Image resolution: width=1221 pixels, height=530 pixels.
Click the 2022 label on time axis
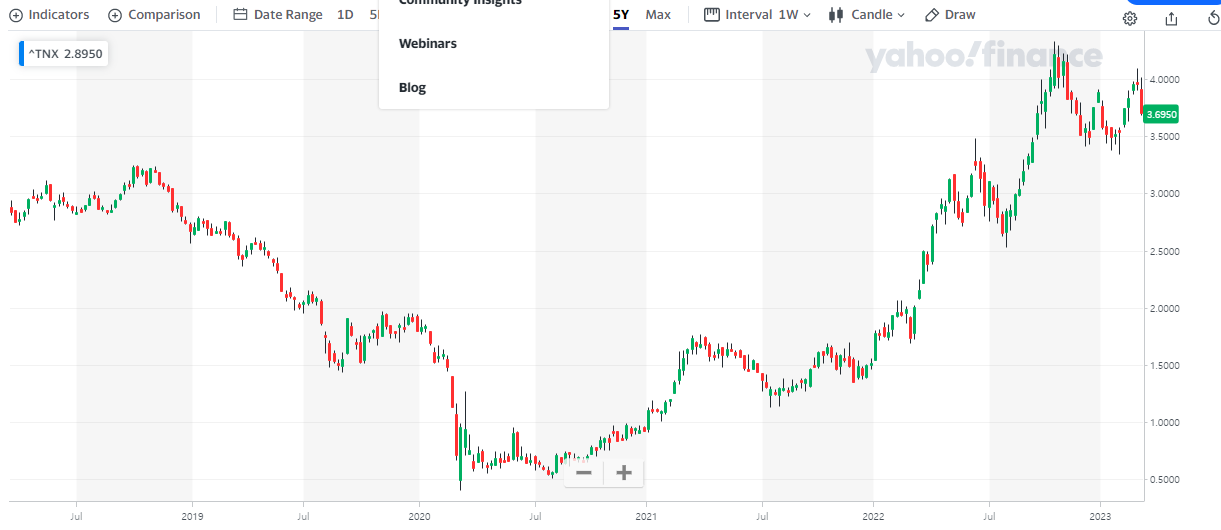(874, 518)
